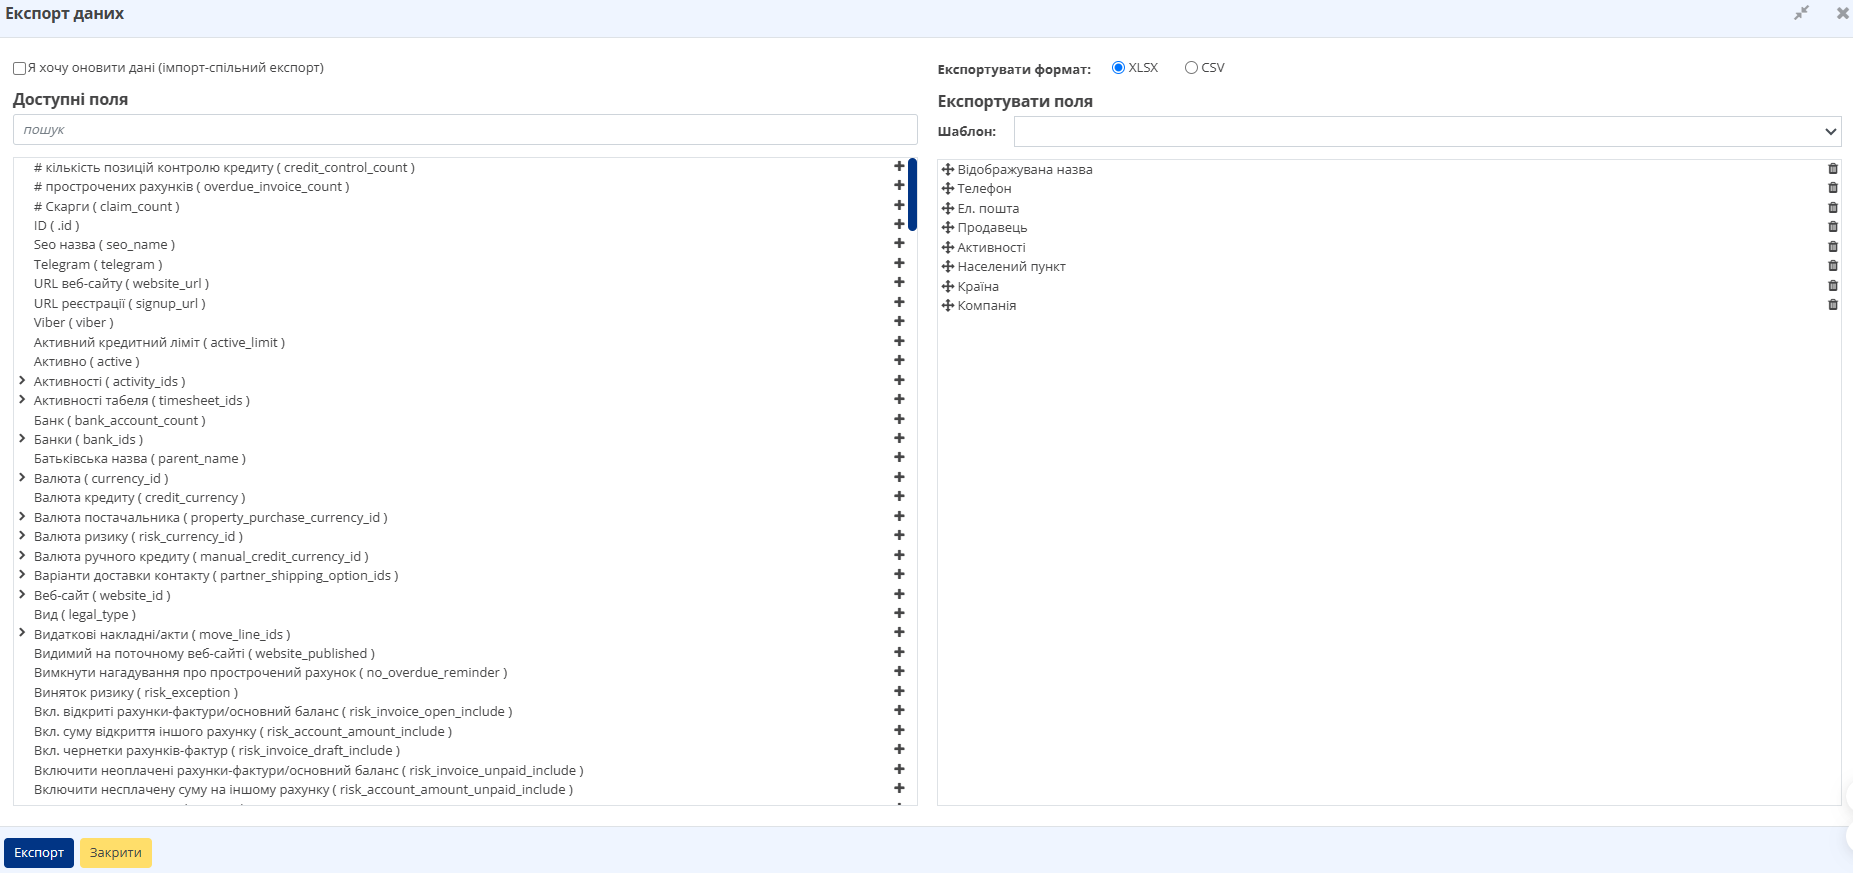1853x873 pixels.
Task: Close the Експорт даних dialog
Action: [1842, 13]
